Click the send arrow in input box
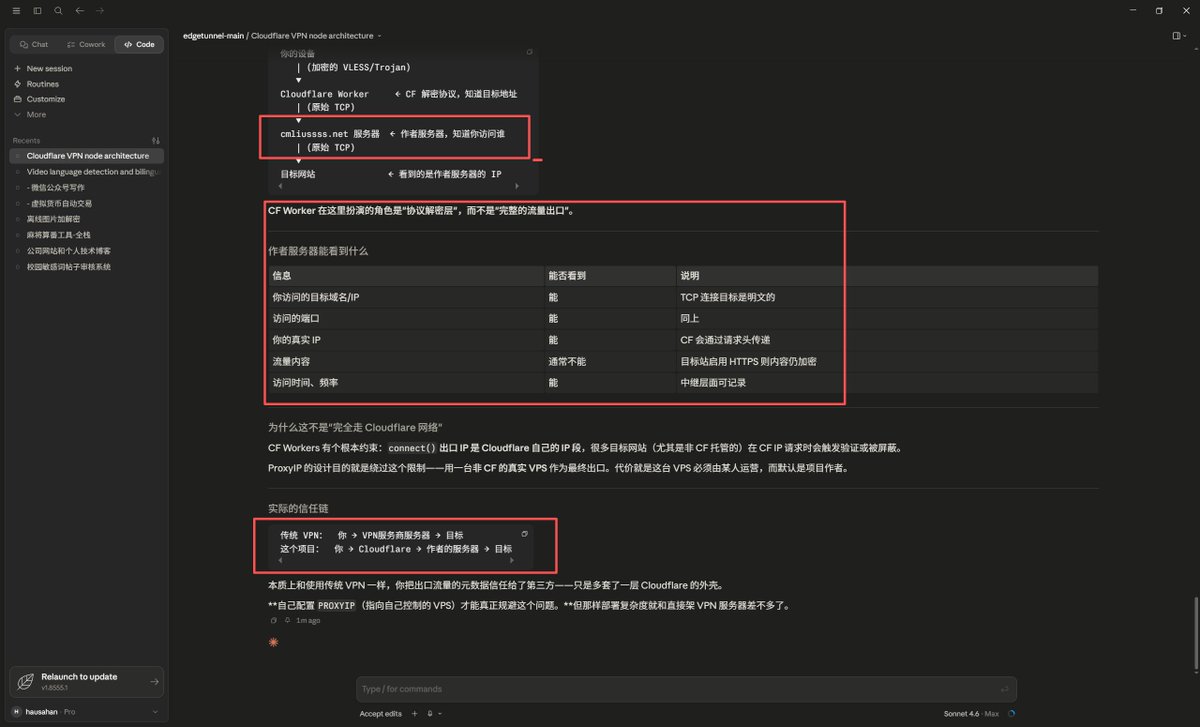Image resolution: width=1200 pixels, height=727 pixels. click(x=1004, y=689)
